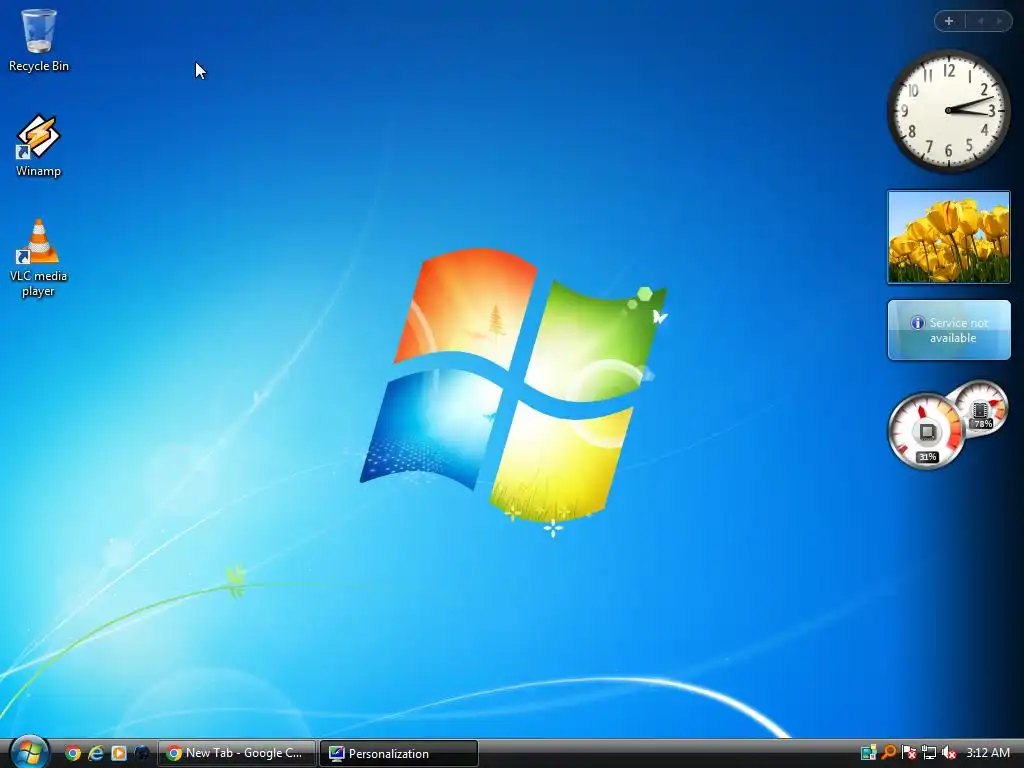1024x768 pixels.
Task: Go to previous sidebar gadgets page
Action: tap(980, 21)
